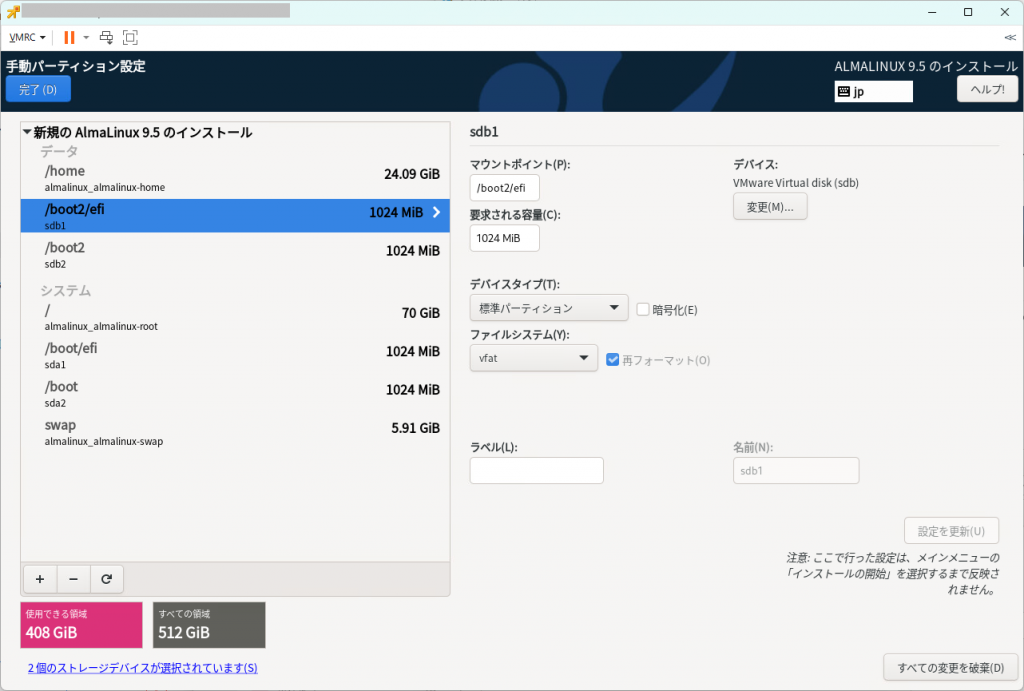
Task: Click the 5.91 GiB size value
Action: coord(415,428)
